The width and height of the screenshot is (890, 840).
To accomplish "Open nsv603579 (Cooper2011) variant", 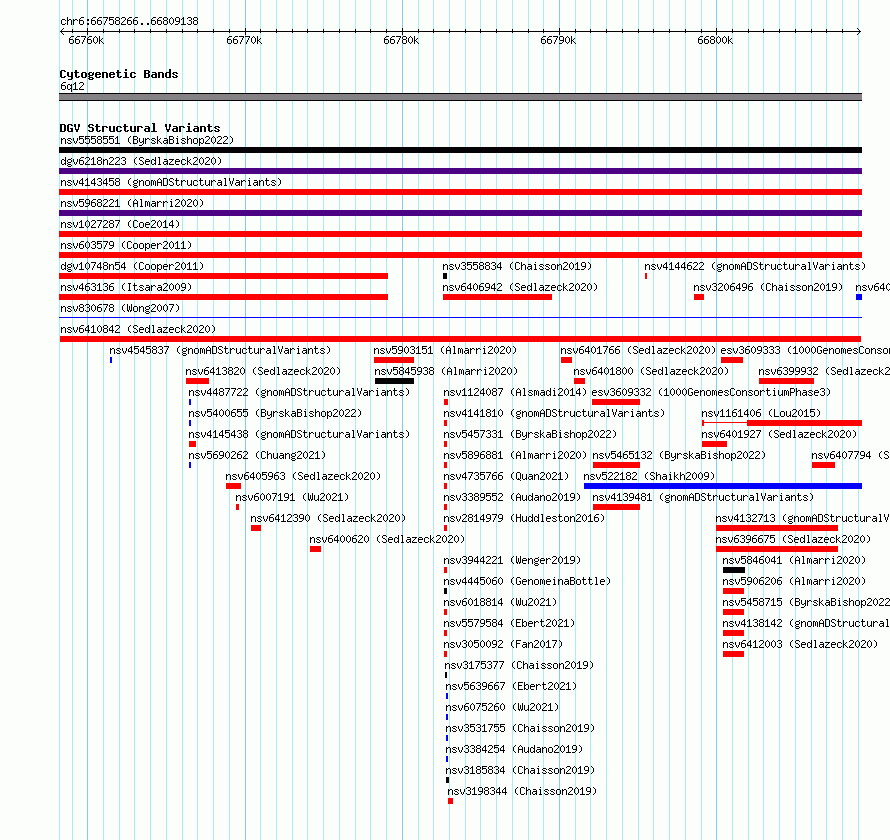I will 126,245.
